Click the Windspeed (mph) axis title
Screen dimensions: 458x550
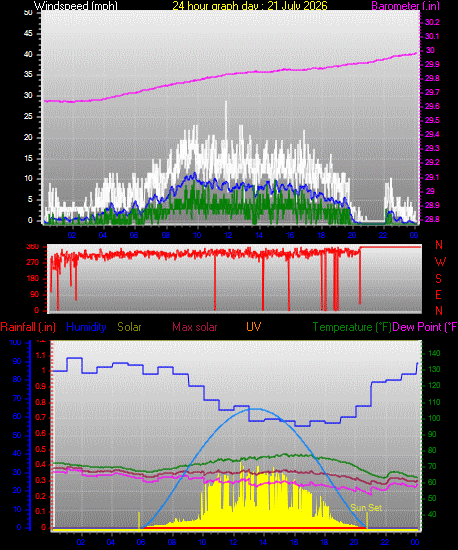coord(75,6)
